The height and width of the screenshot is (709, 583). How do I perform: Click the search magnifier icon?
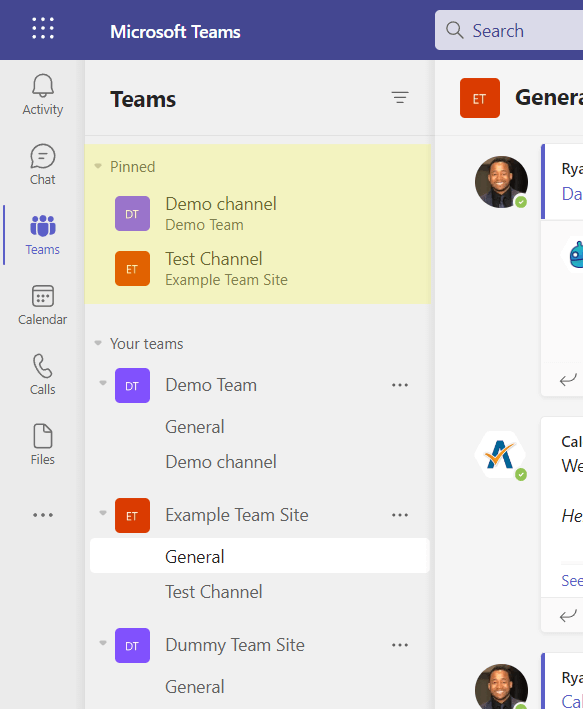[x=455, y=30]
